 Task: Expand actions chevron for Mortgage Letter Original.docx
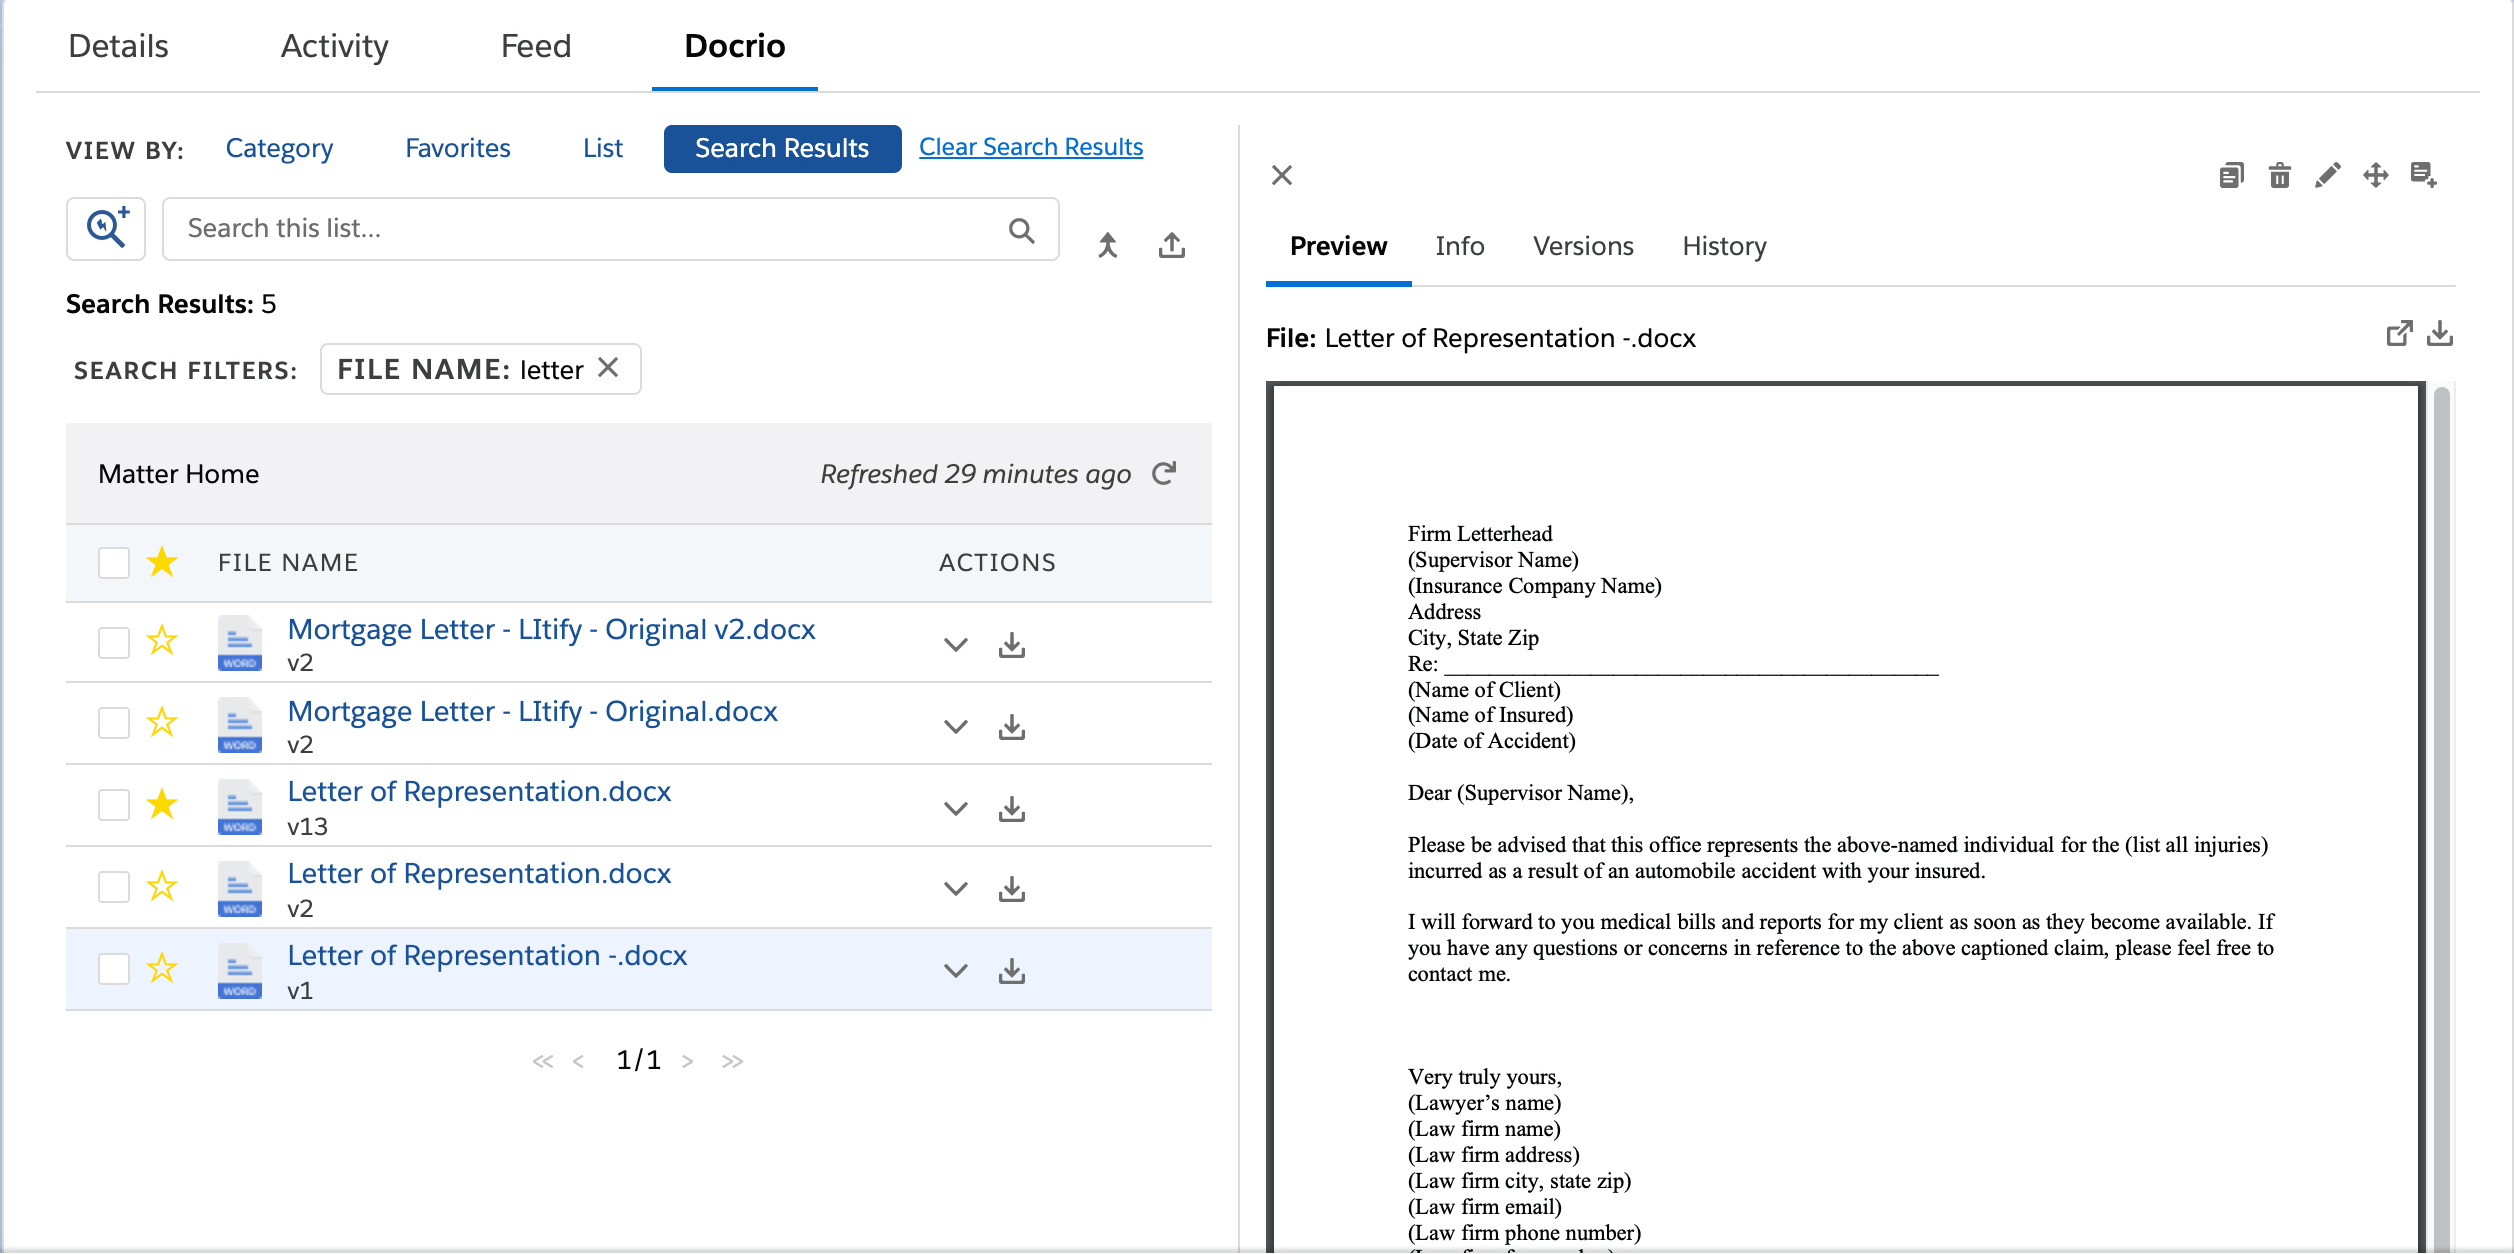pos(955,727)
